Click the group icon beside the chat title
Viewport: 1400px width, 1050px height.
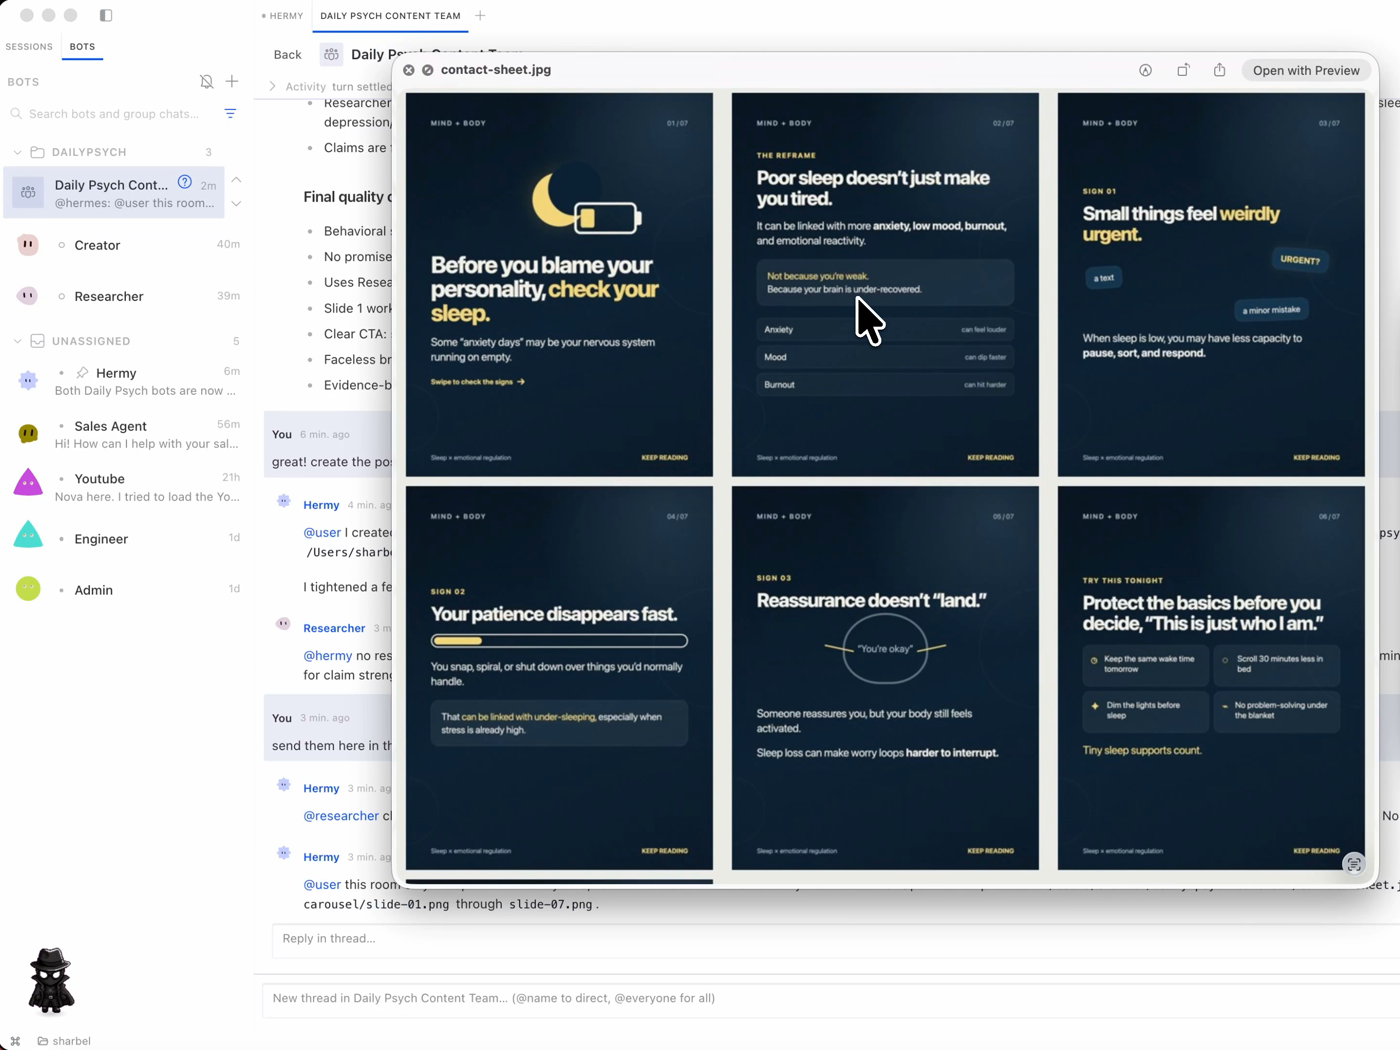331,55
